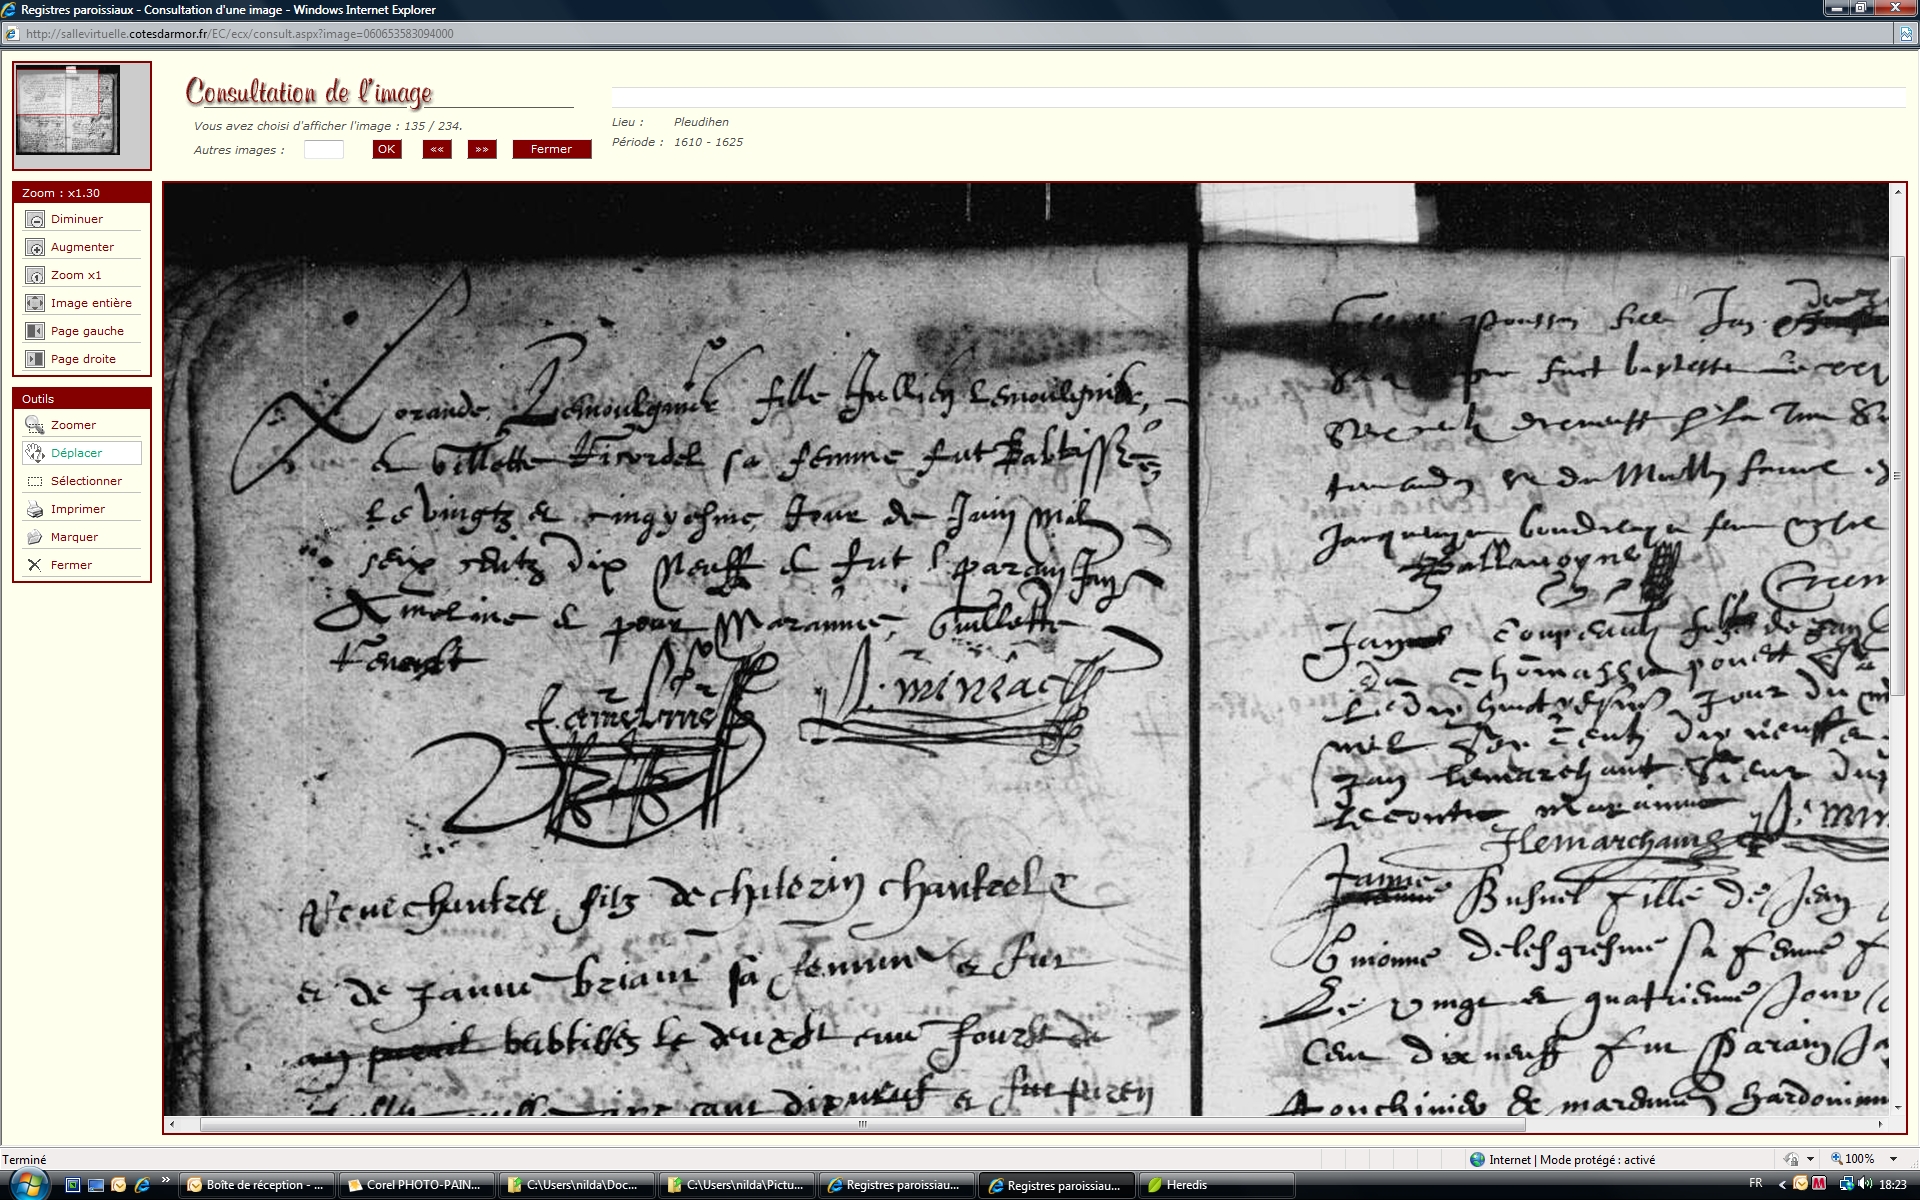The image size is (1920, 1200).
Task: Click the Augmenter zoom-in icon
Action: pos(35,247)
